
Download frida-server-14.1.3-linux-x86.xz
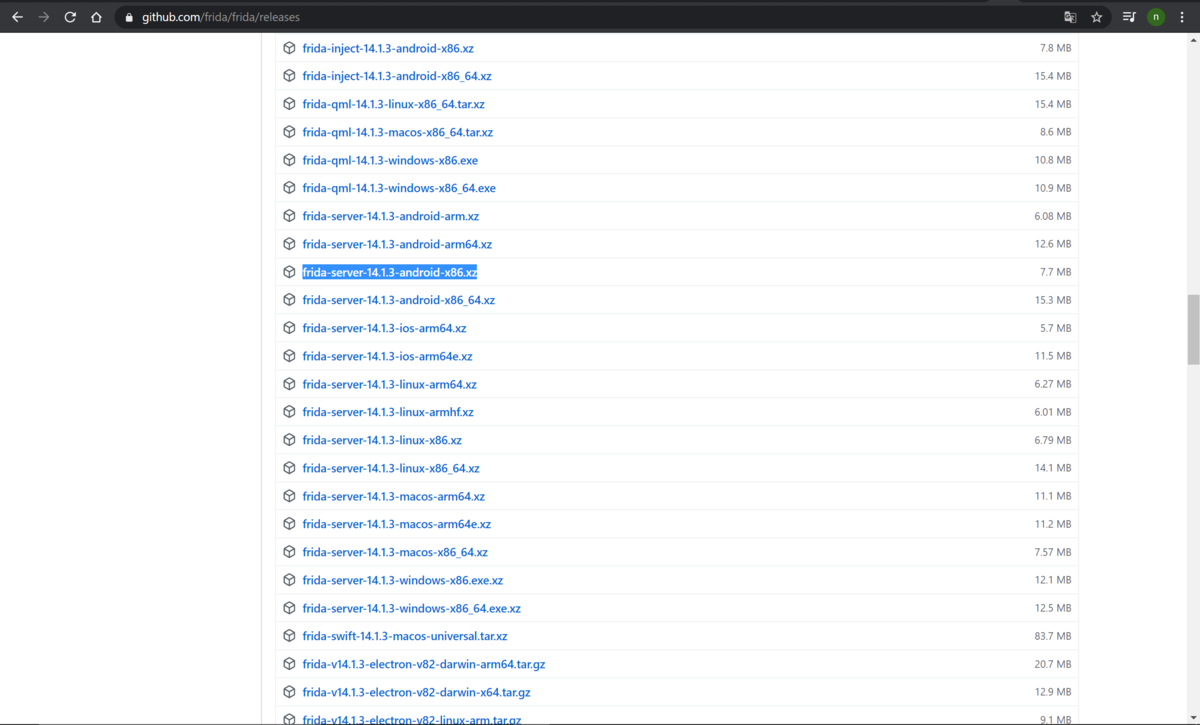[382, 440]
